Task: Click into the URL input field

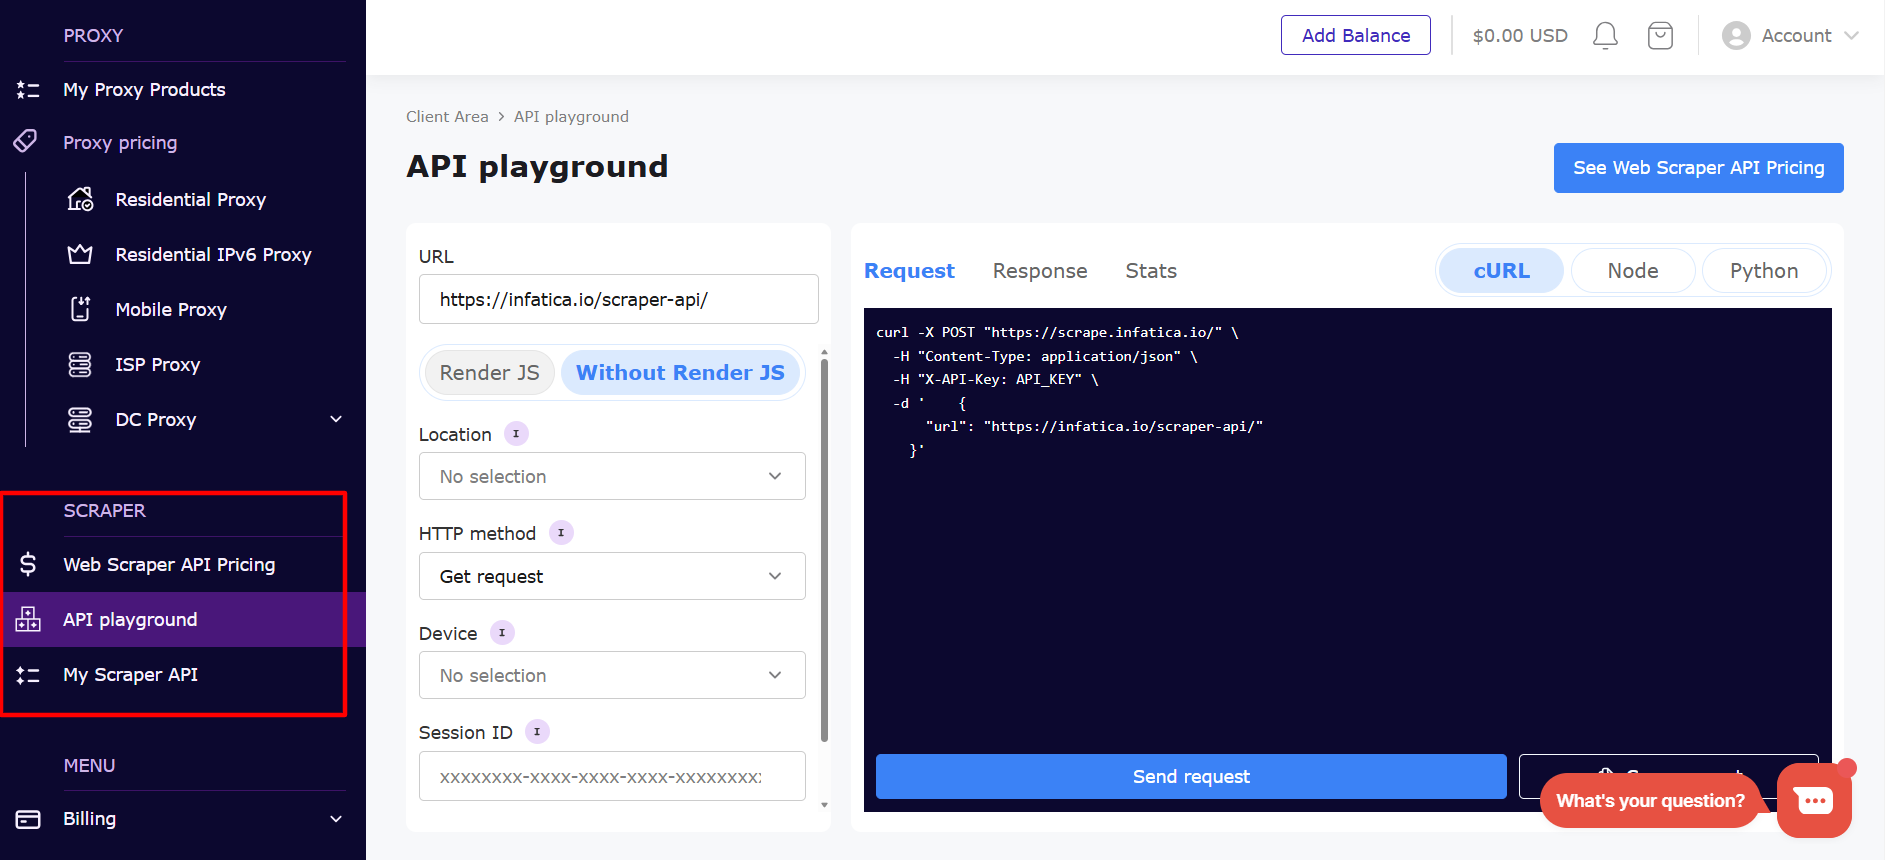Action: (x=618, y=299)
